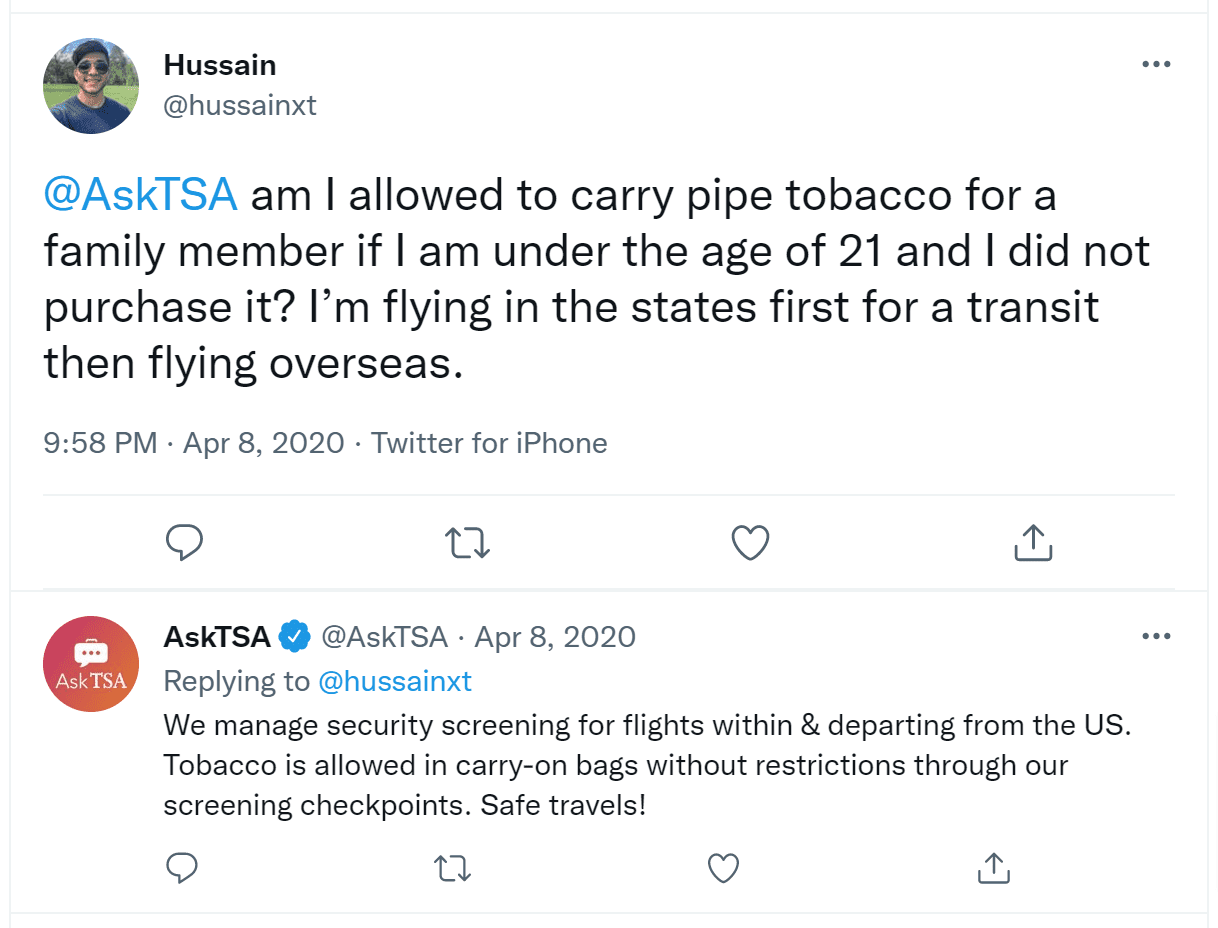Image resolution: width=1218 pixels, height=928 pixels.
Task: Reply to the AskTSA tweet
Action: click(181, 867)
